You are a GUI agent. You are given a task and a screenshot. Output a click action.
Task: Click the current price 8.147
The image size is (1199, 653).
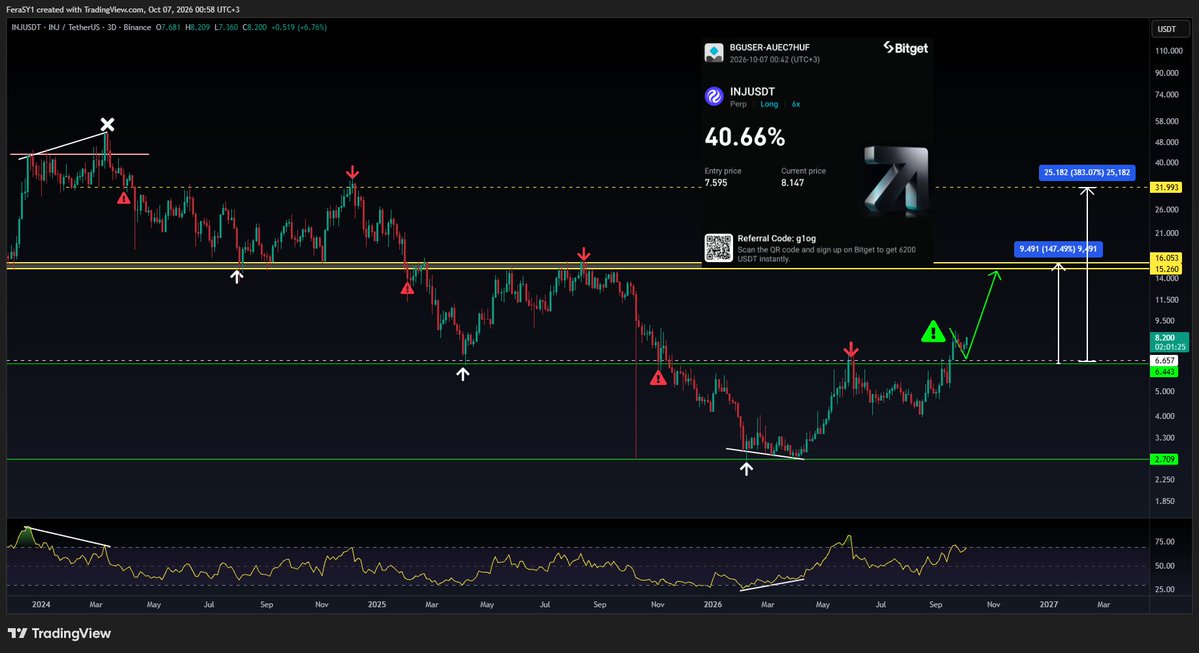pyautogui.click(x=792, y=183)
